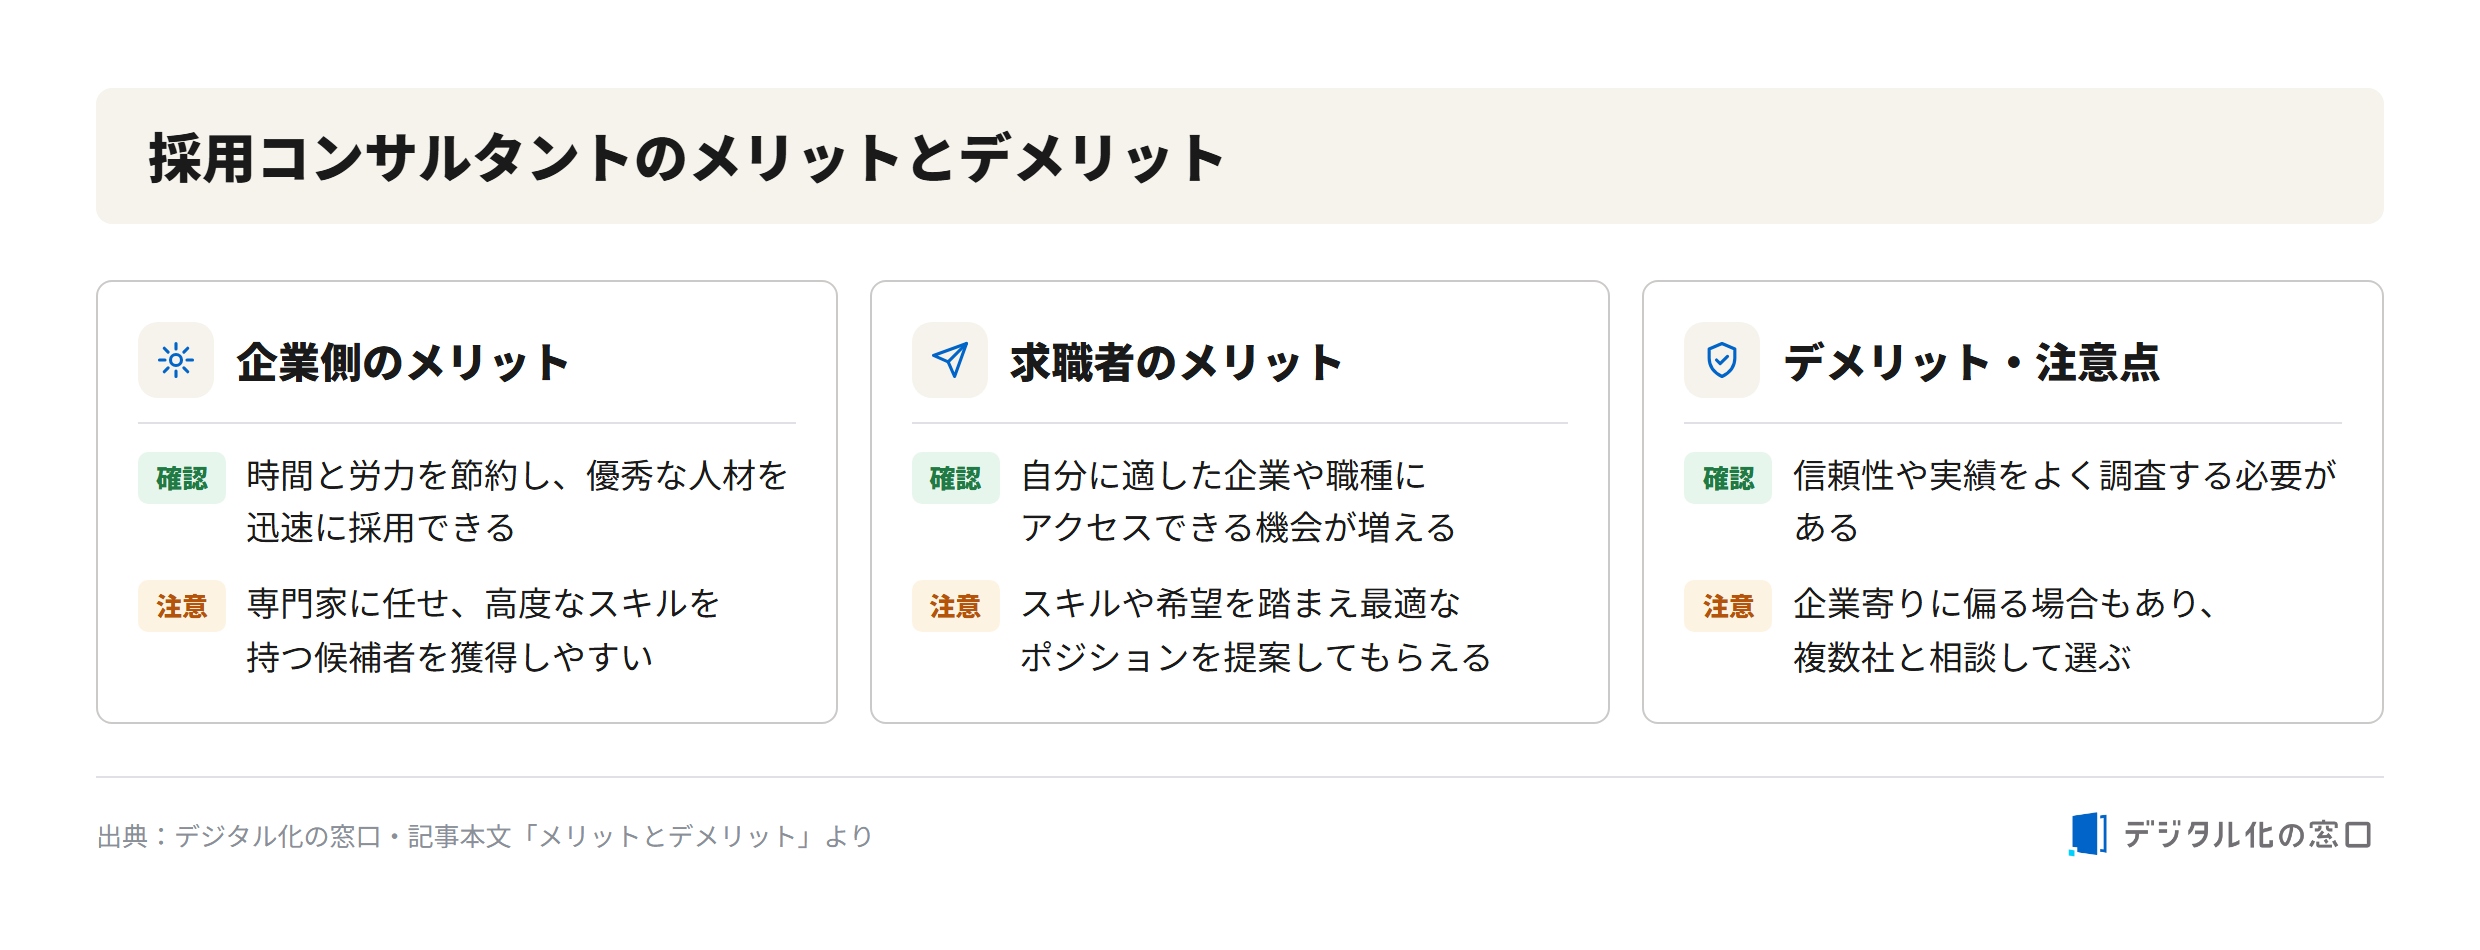
Task: Click the blue デジタル化の窓口 logo icon
Action: [2088, 834]
